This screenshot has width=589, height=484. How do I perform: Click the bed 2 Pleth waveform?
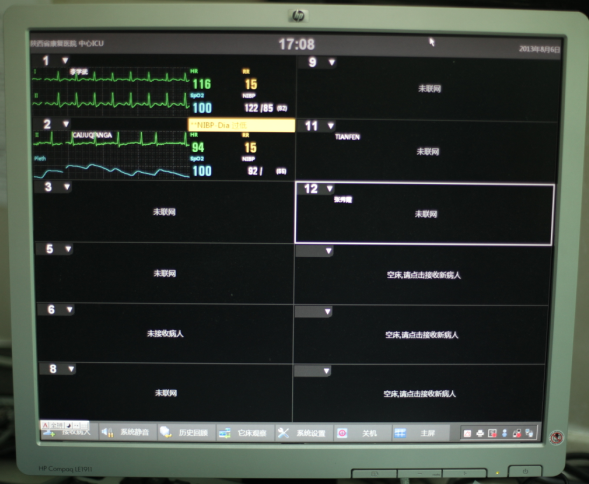[112, 171]
